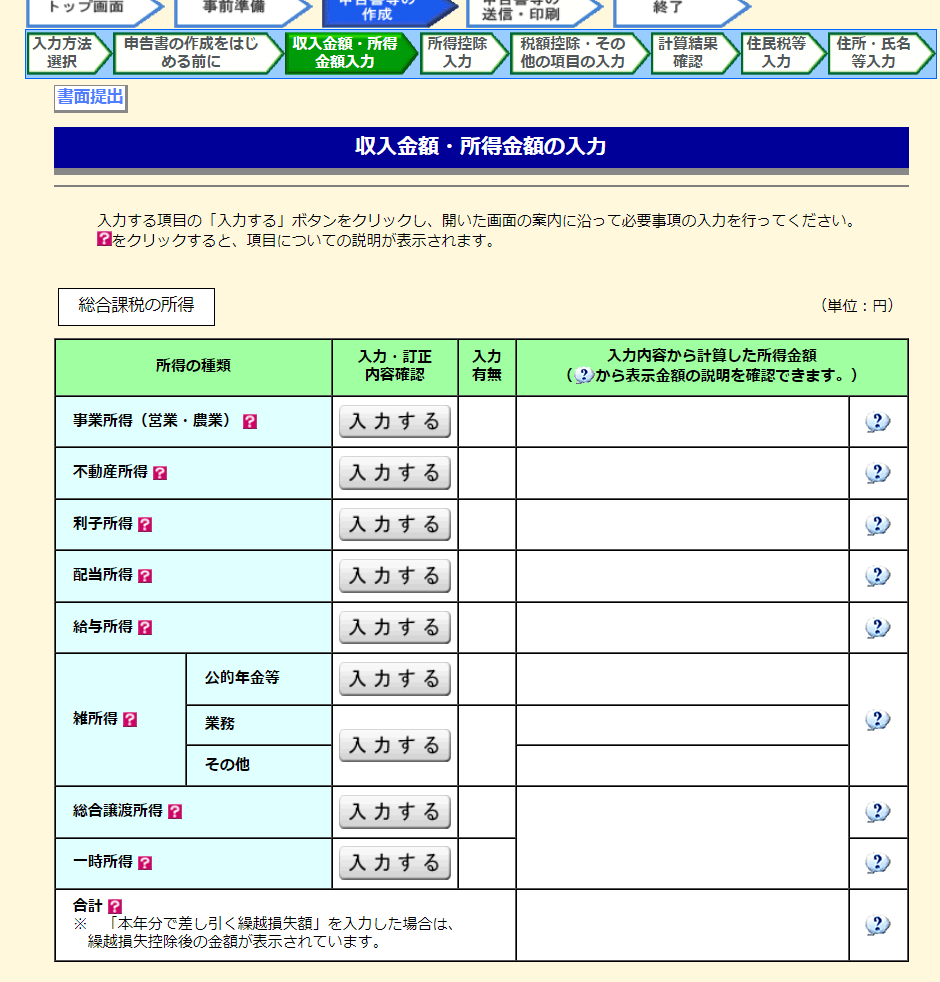The width and height of the screenshot is (940, 982).
Task: Open help for 事業所得（営業・農業） red question icon
Action: tap(250, 421)
